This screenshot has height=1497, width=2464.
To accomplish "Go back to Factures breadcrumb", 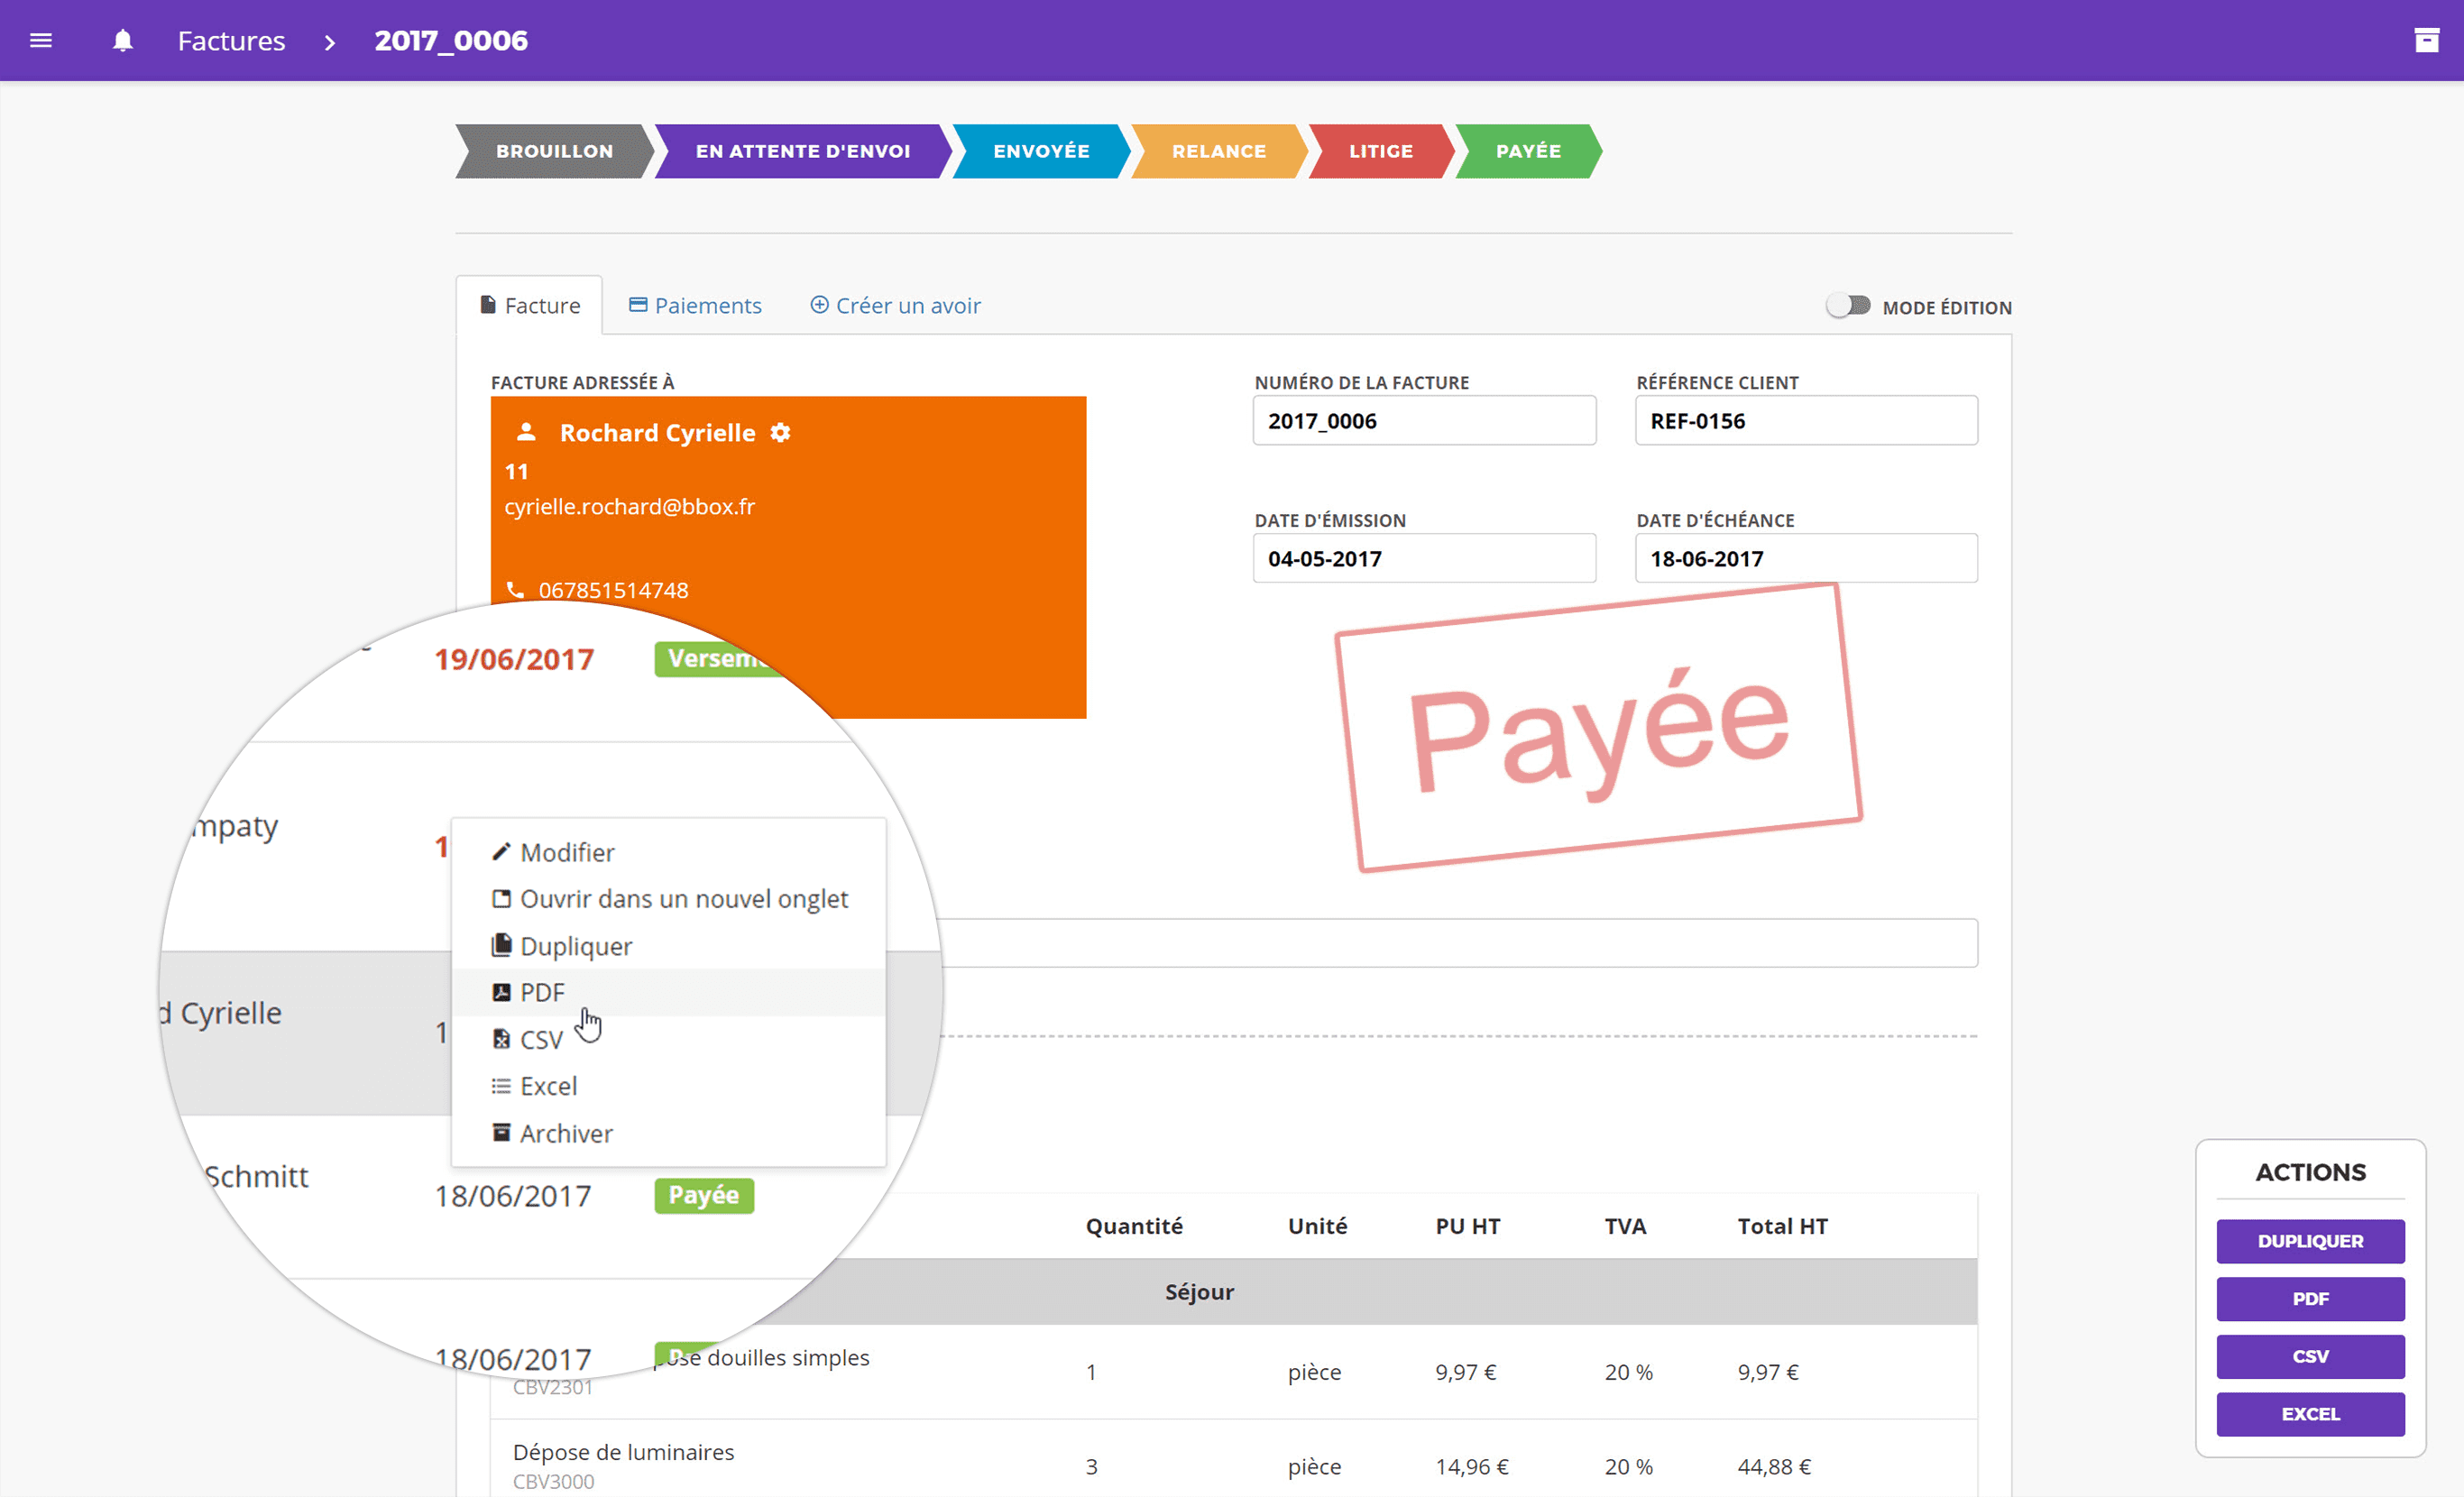I will [231, 41].
